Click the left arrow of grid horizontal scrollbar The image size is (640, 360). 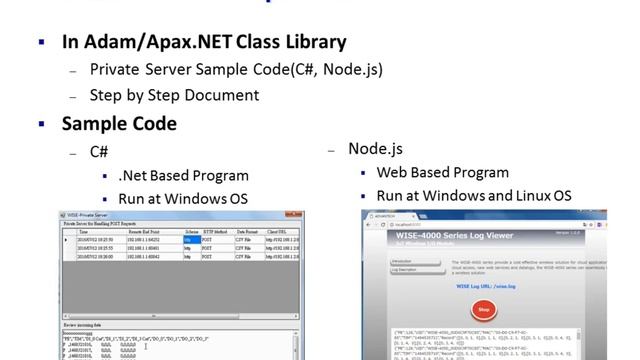click(x=66, y=316)
